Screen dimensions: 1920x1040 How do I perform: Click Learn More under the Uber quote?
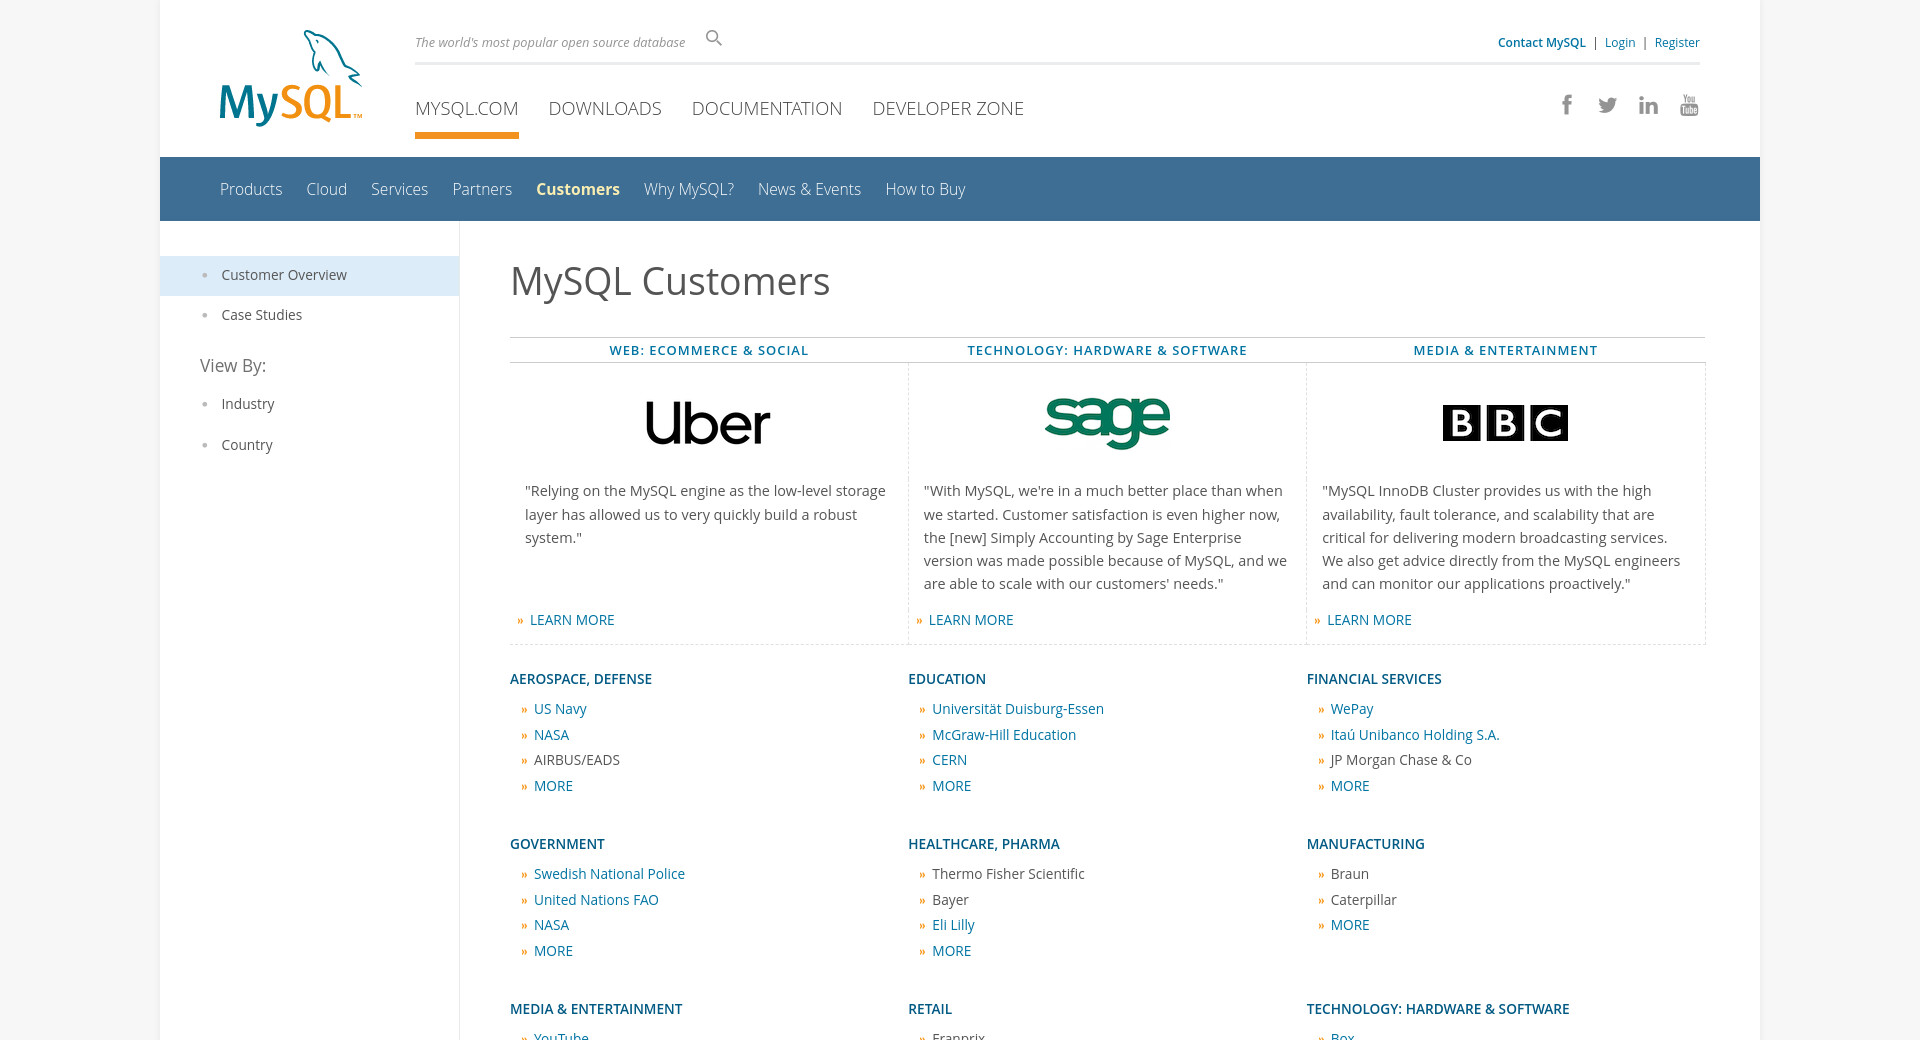tap(571, 620)
